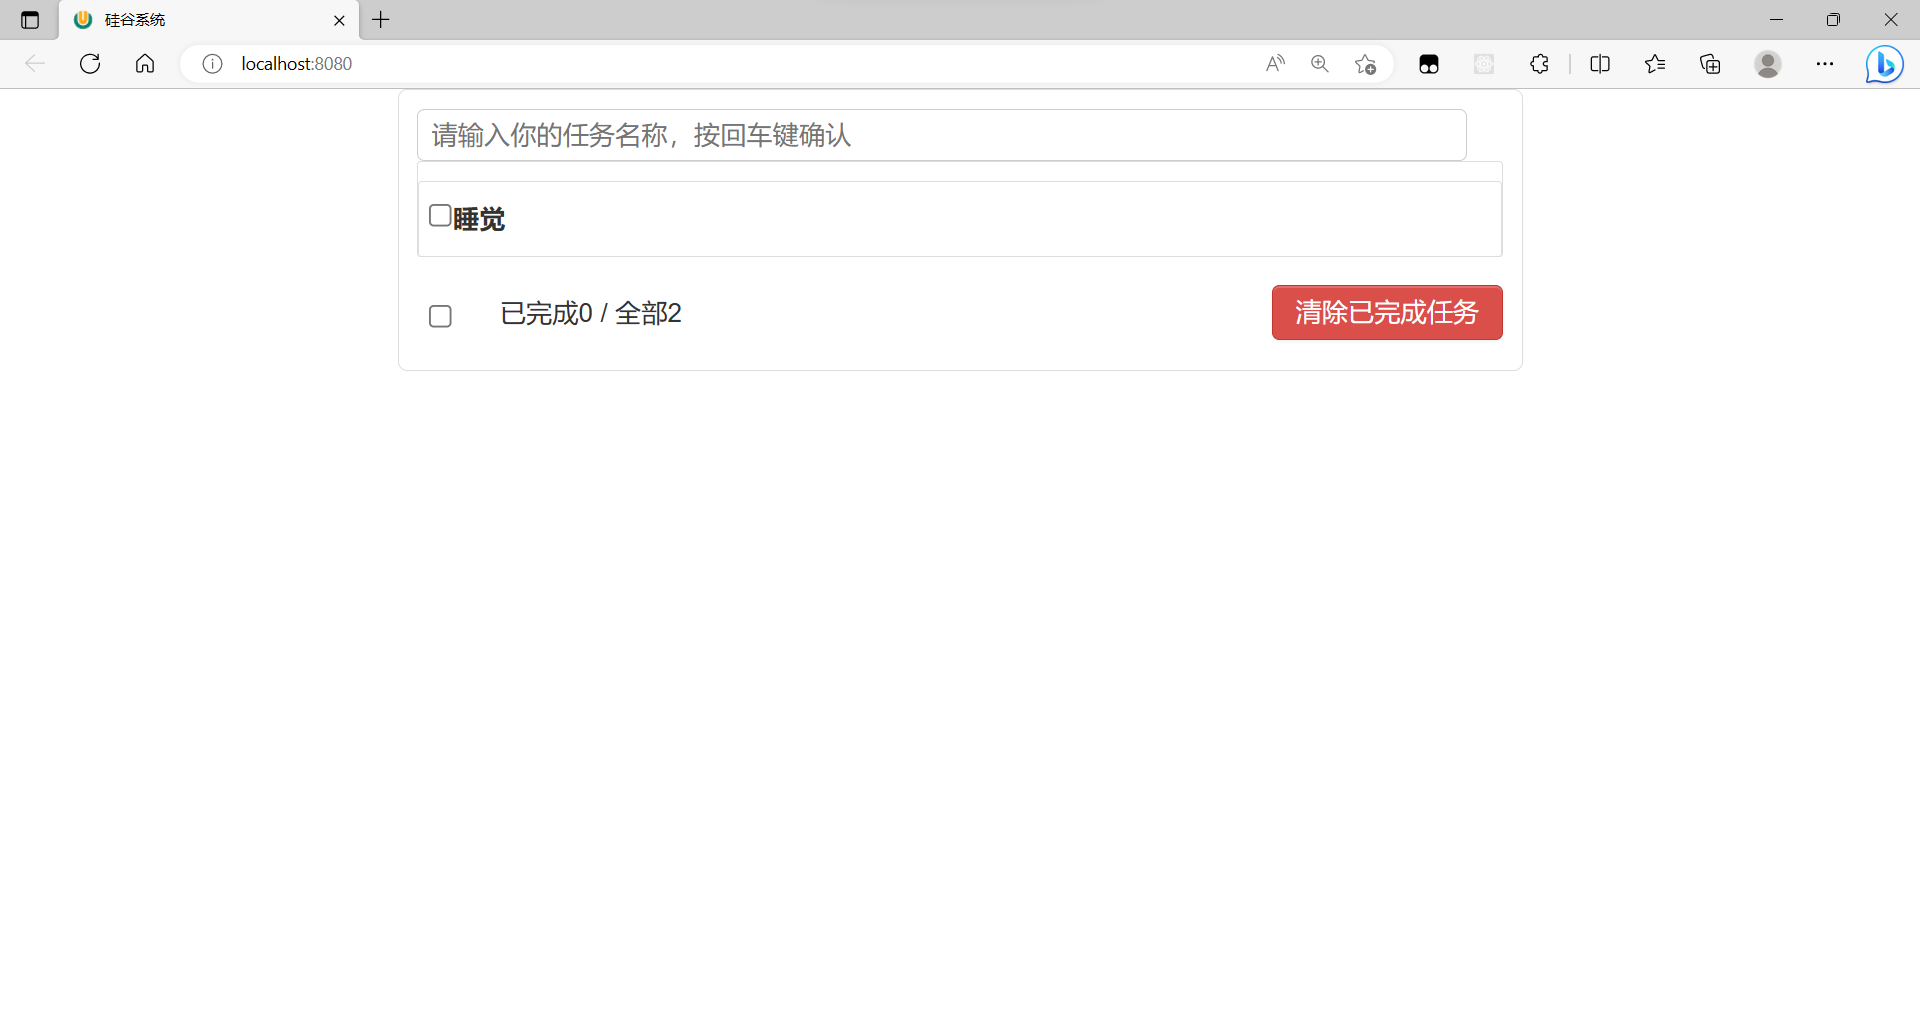Close the 硅谷系统 tab
Image resolution: width=1920 pixels, height=1020 pixels.
click(x=339, y=20)
